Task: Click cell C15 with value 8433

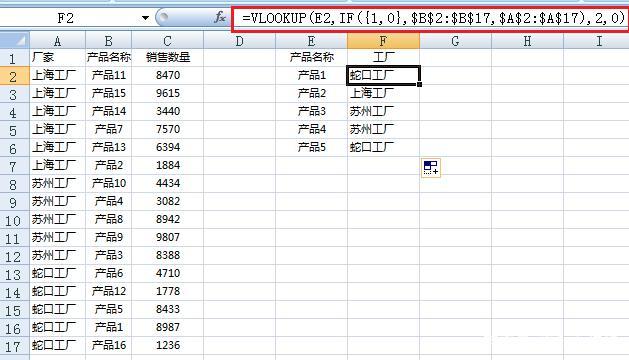Action: pos(168,309)
